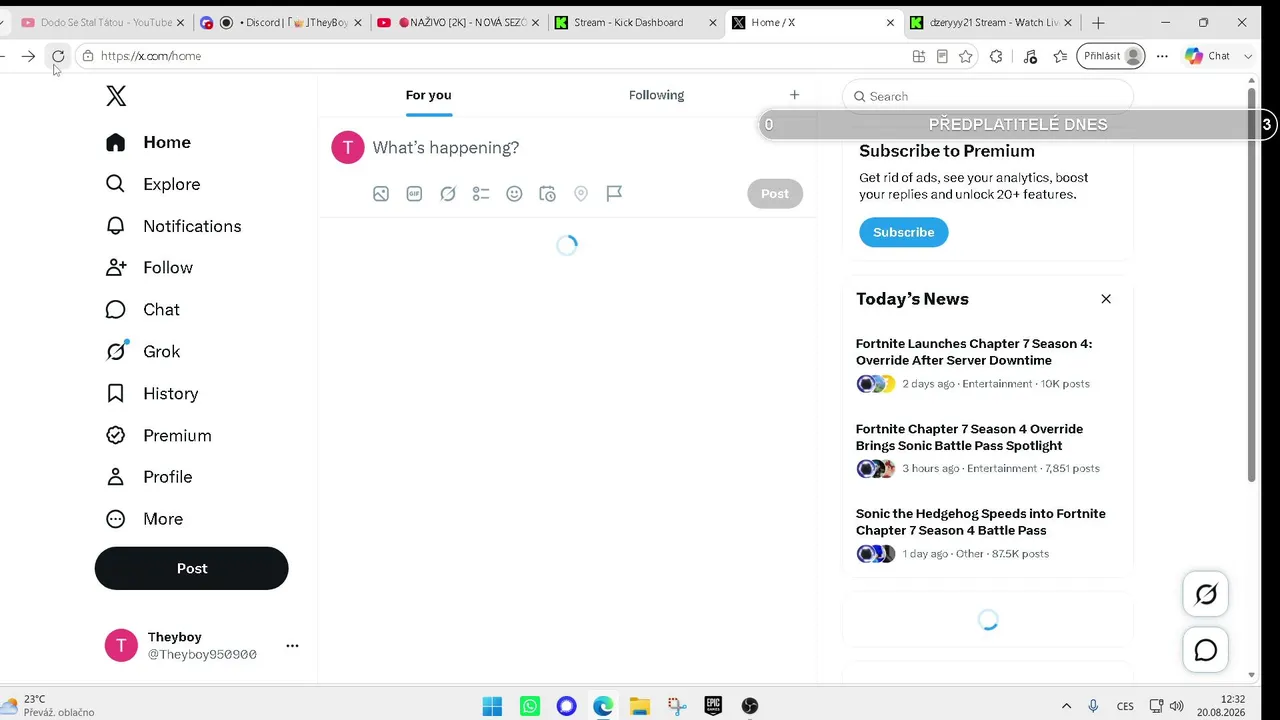Switch to the Following tab

(656, 95)
